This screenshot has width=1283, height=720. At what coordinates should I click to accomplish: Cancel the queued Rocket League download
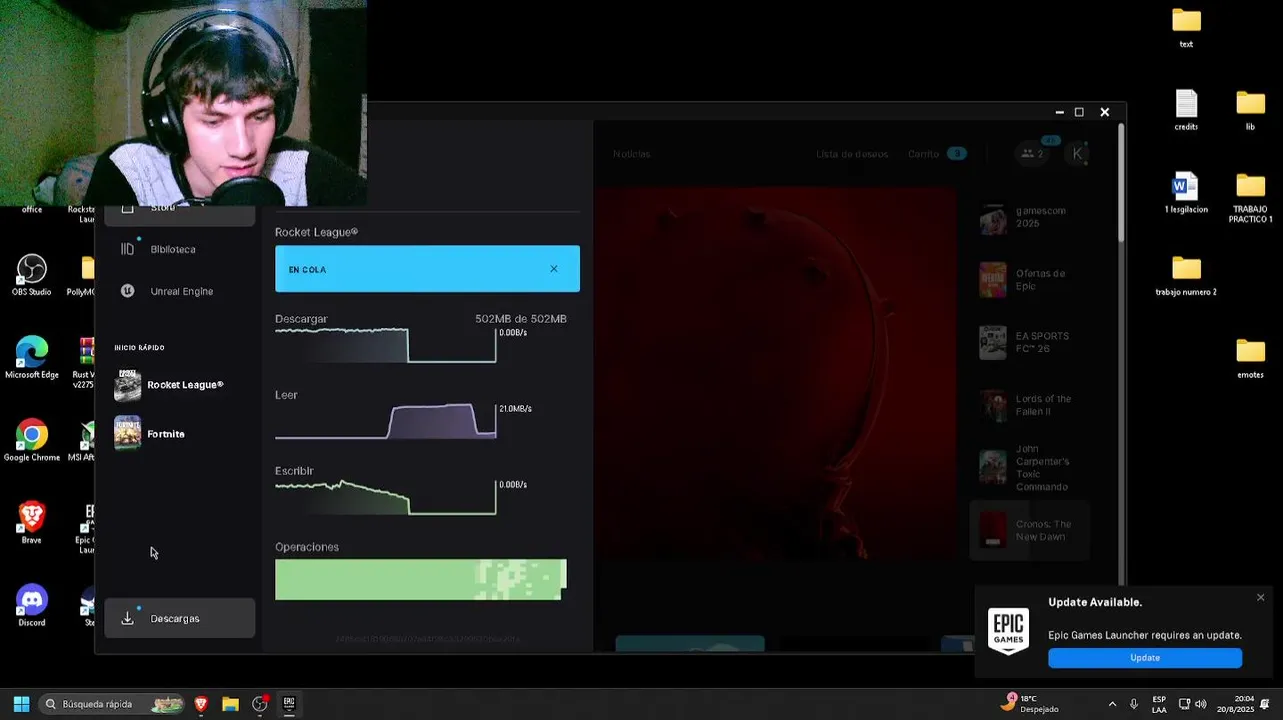(554, 269)
